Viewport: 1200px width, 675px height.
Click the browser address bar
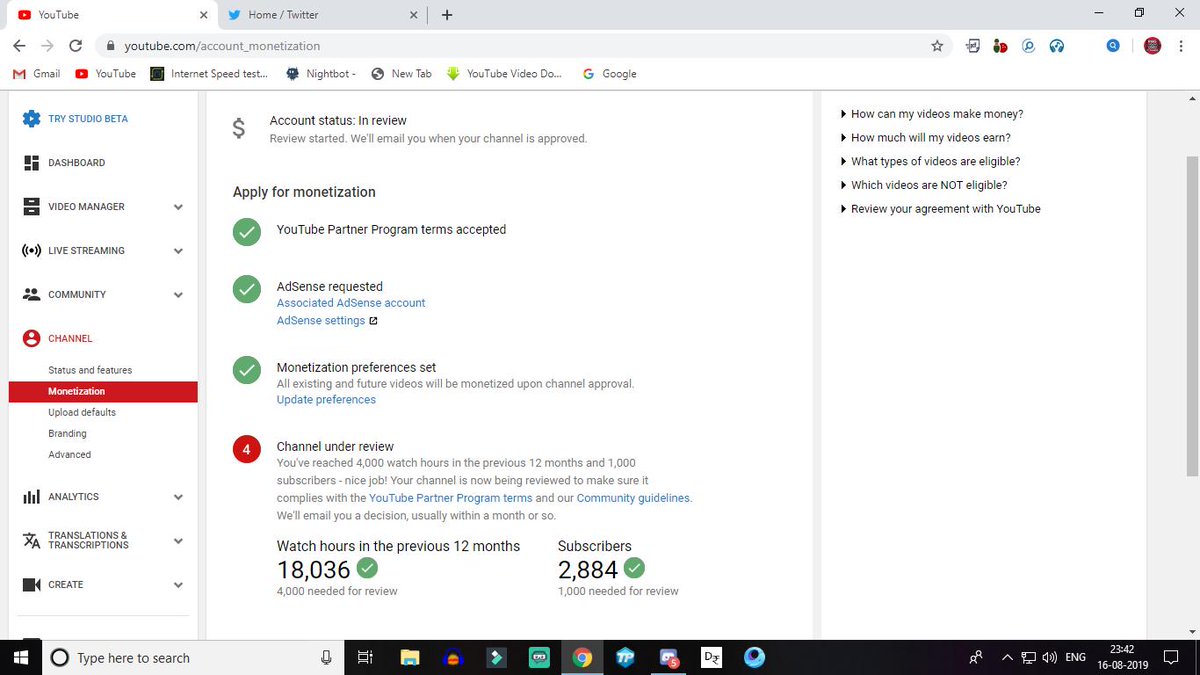[522, 46]
